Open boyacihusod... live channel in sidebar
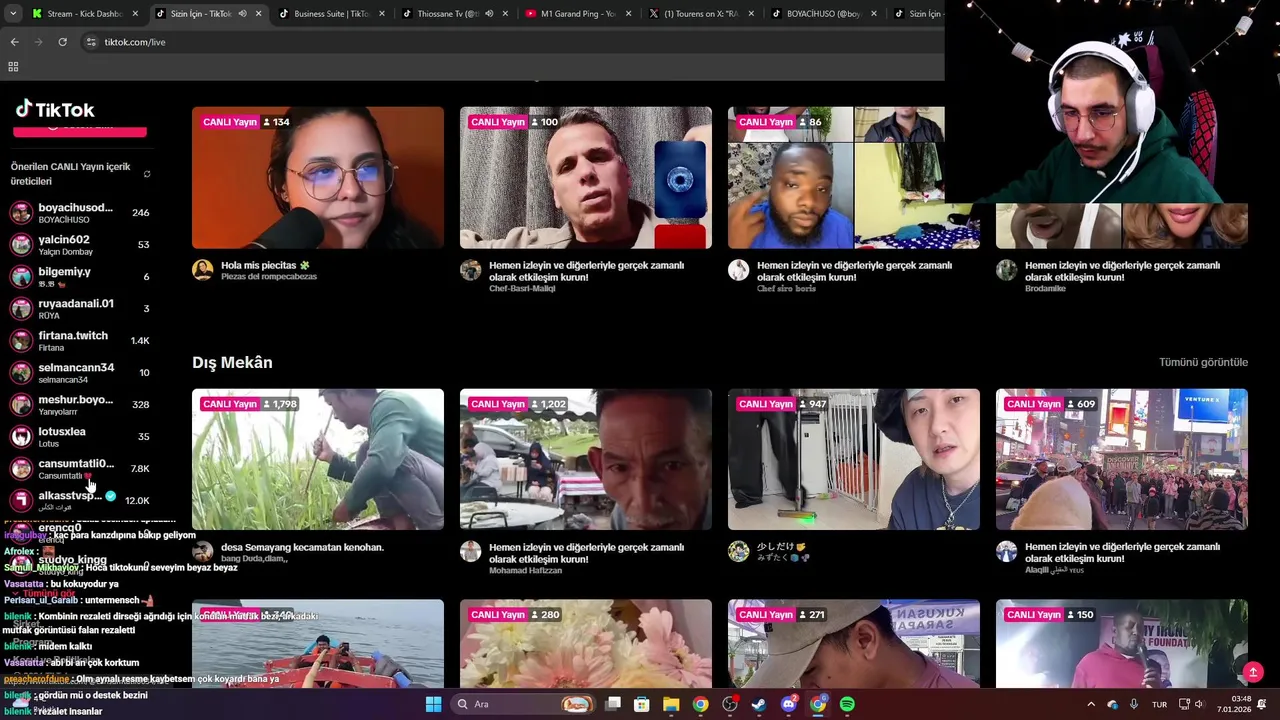The width and height of the screenshot is (1280, 720). click(80, 213)
